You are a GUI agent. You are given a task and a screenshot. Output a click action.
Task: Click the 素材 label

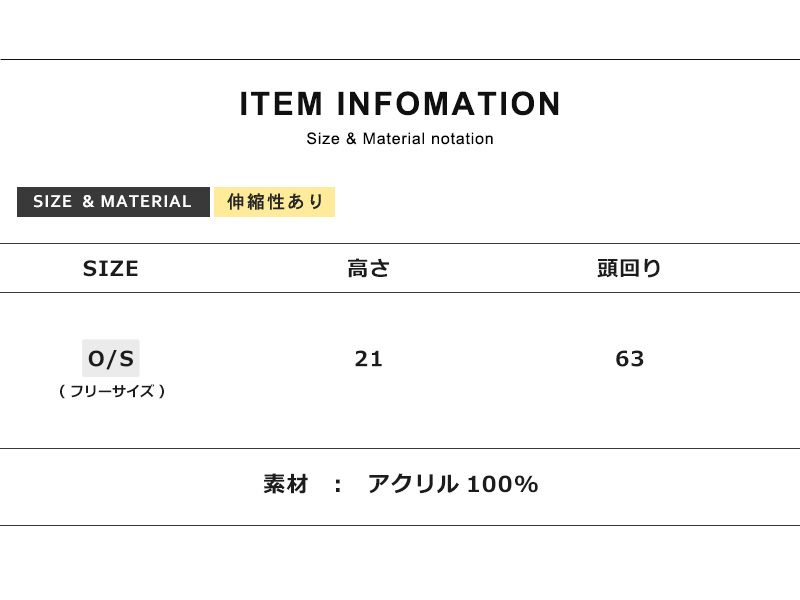[x=285, y=485]
